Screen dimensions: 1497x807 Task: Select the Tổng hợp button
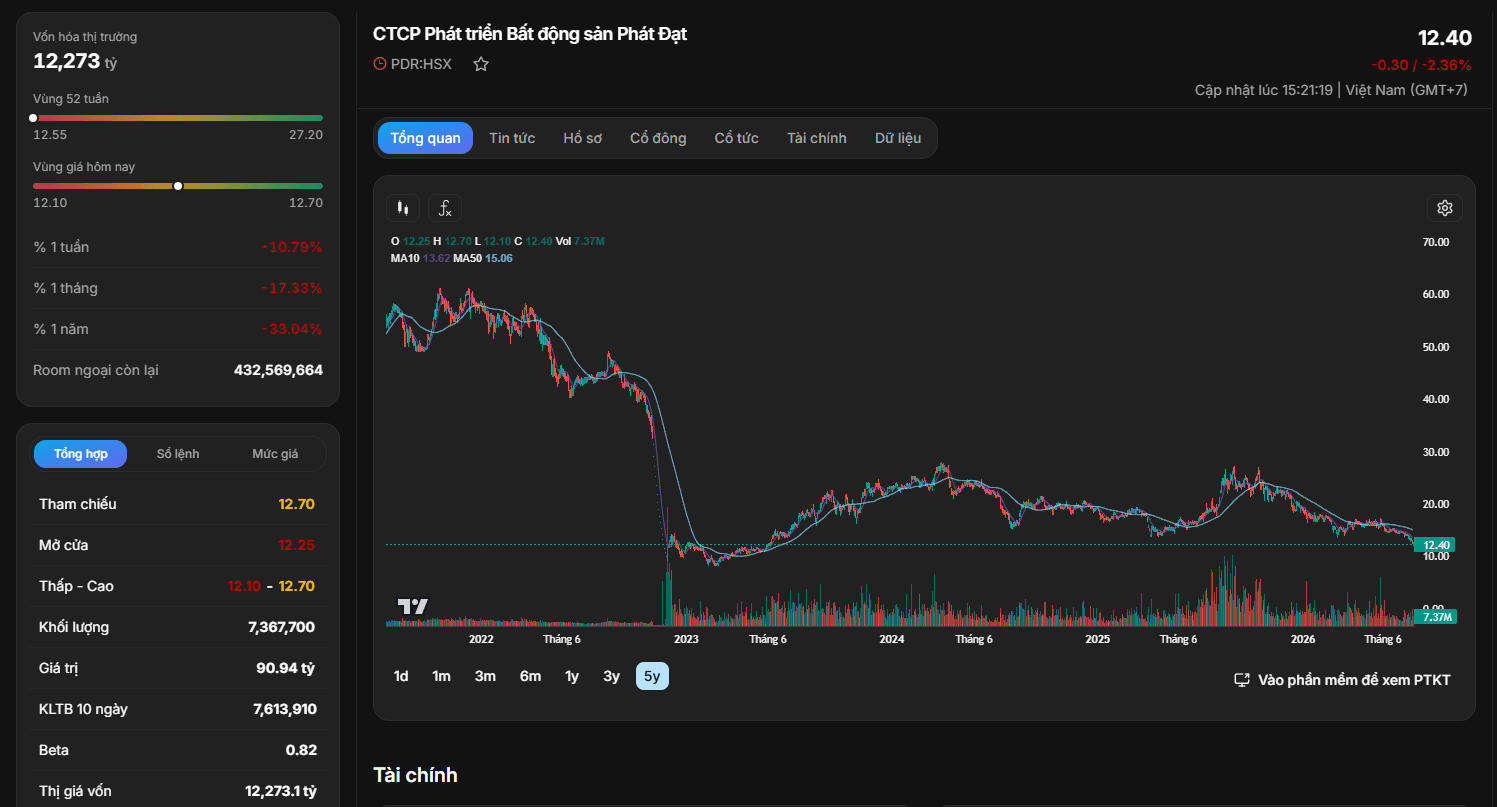point(81,454)
